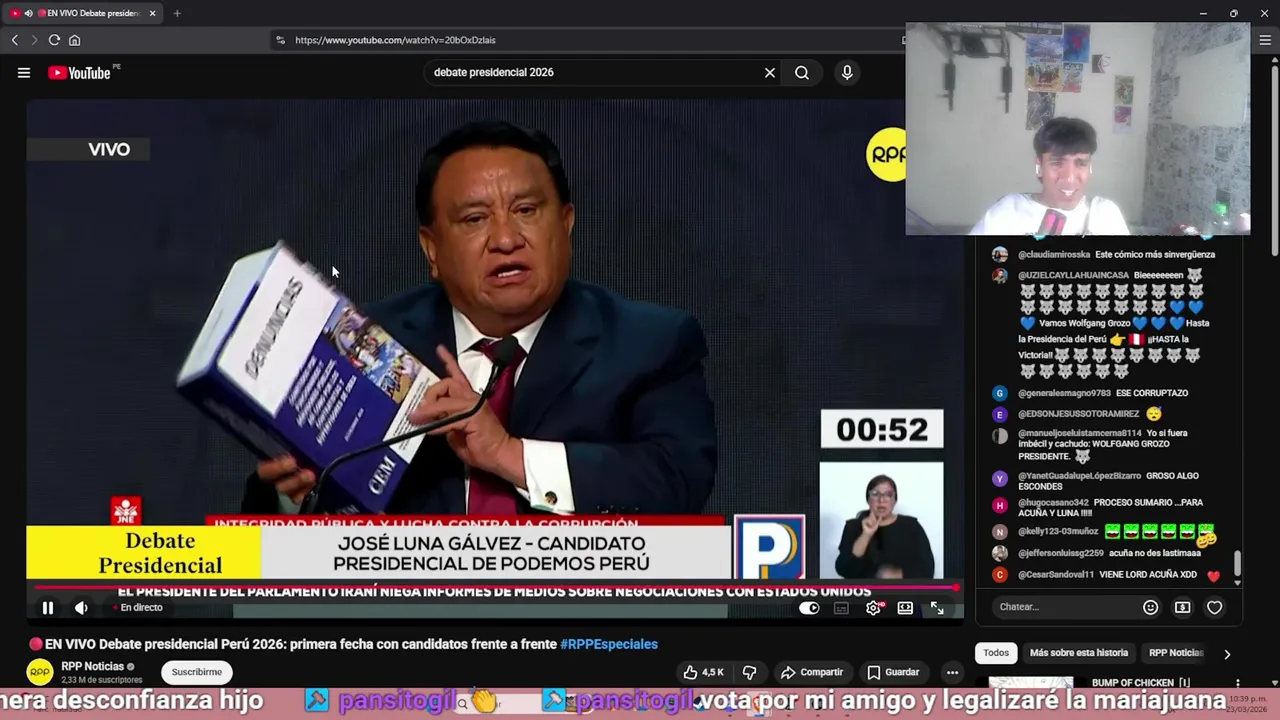Click the Suscribirme button
Screen dimensions: 1280x720
coord(196,672)
